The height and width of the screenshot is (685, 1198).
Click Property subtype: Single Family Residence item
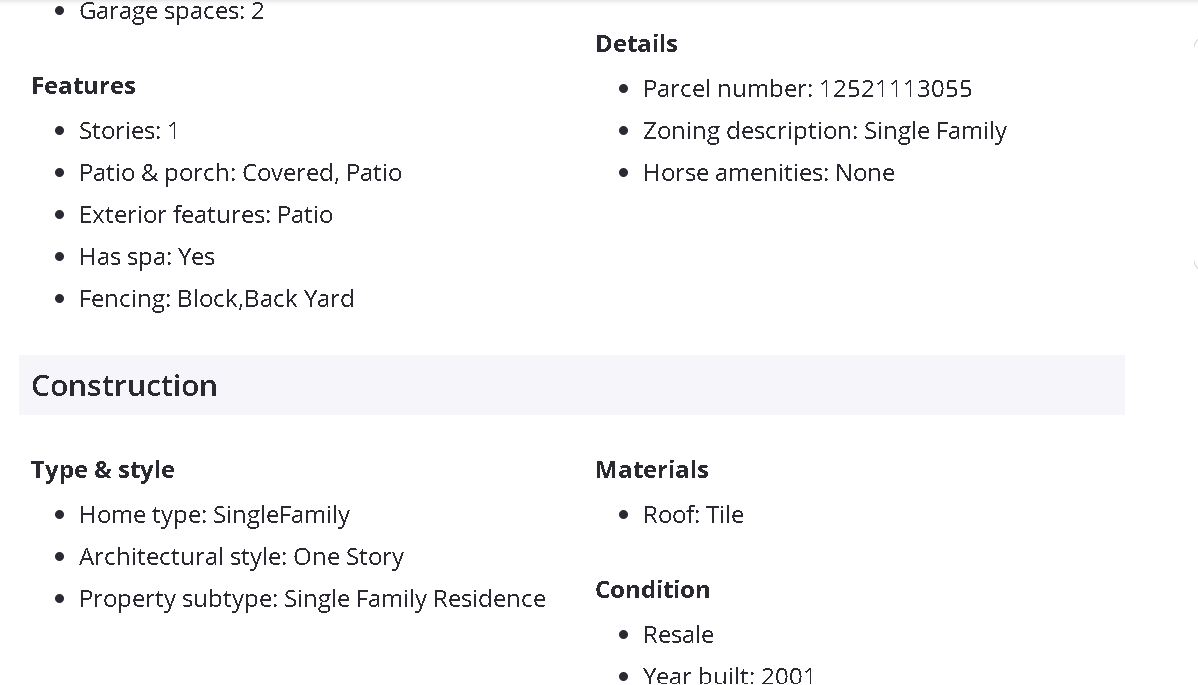[x=312, y=599]
